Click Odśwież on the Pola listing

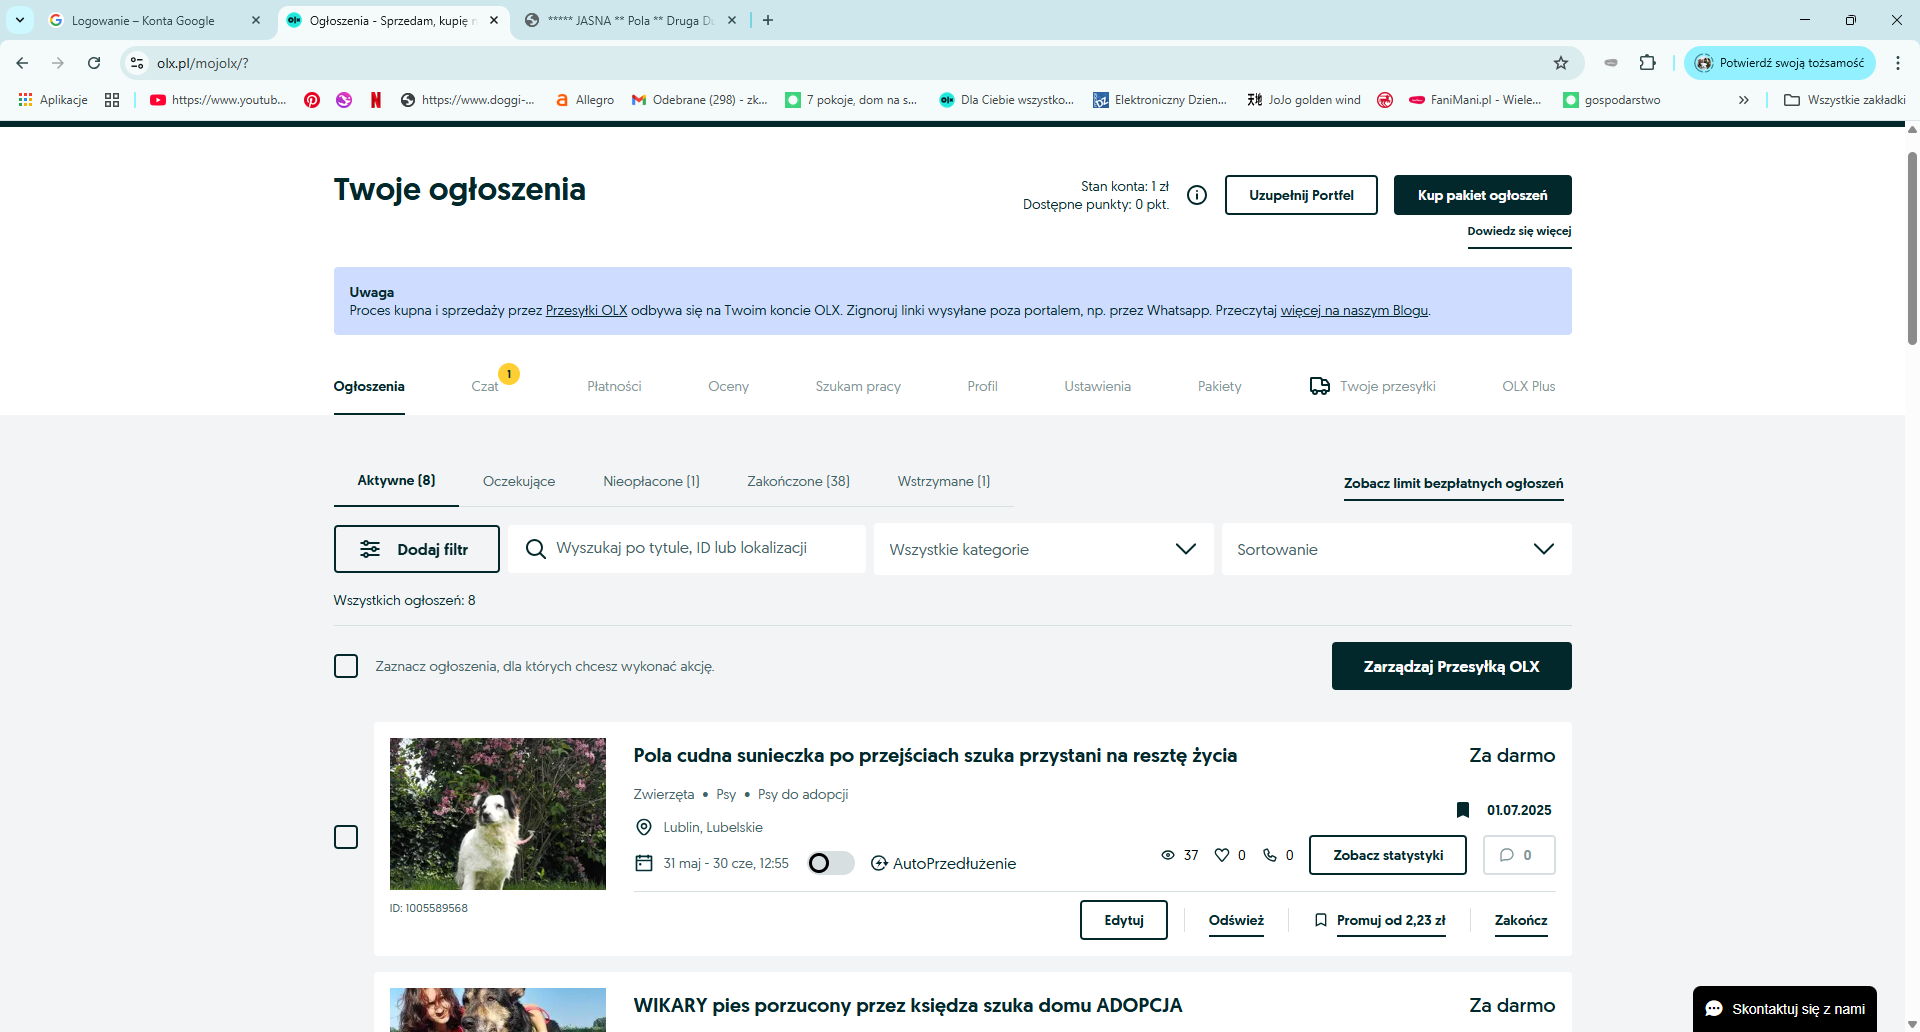point(1236,920)
